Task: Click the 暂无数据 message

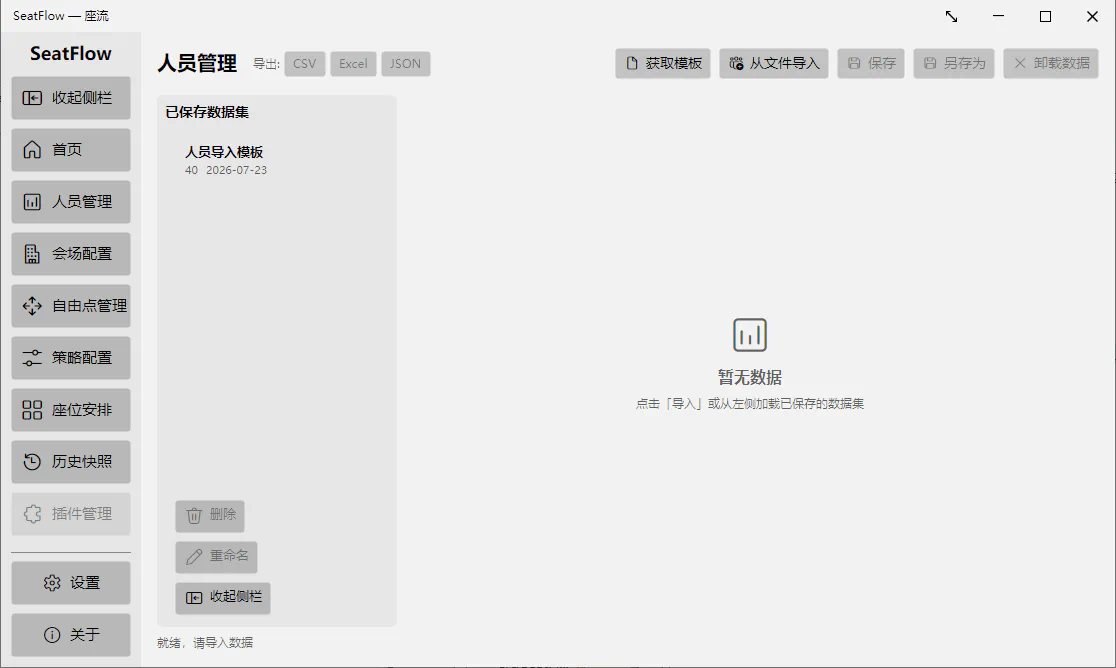Action: coord(749,377)
